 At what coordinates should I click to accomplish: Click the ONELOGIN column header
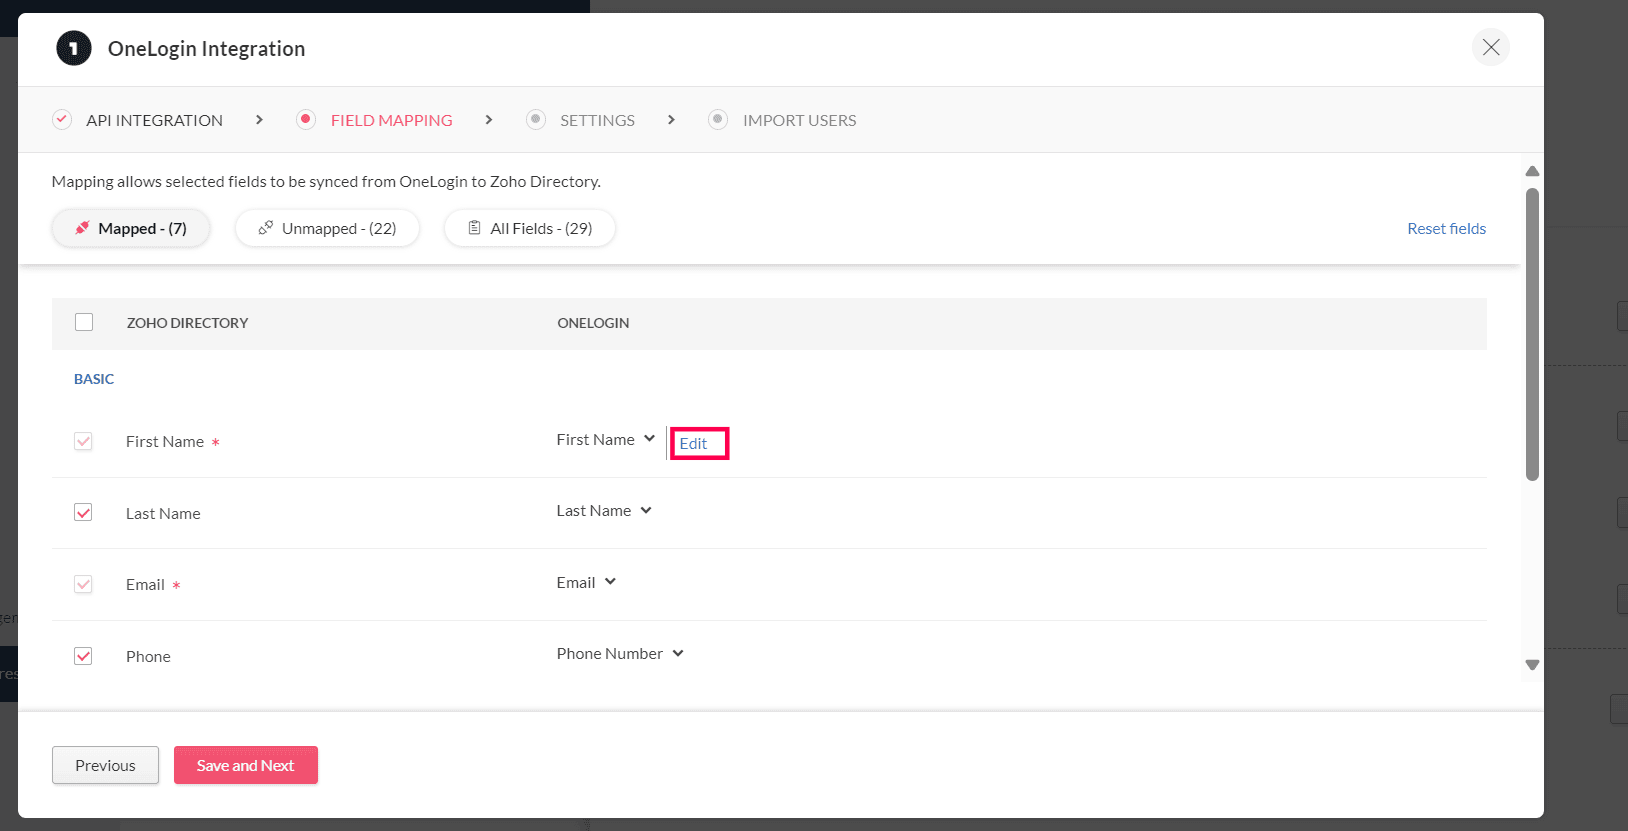pyautogui.click(x=593, y=323)
